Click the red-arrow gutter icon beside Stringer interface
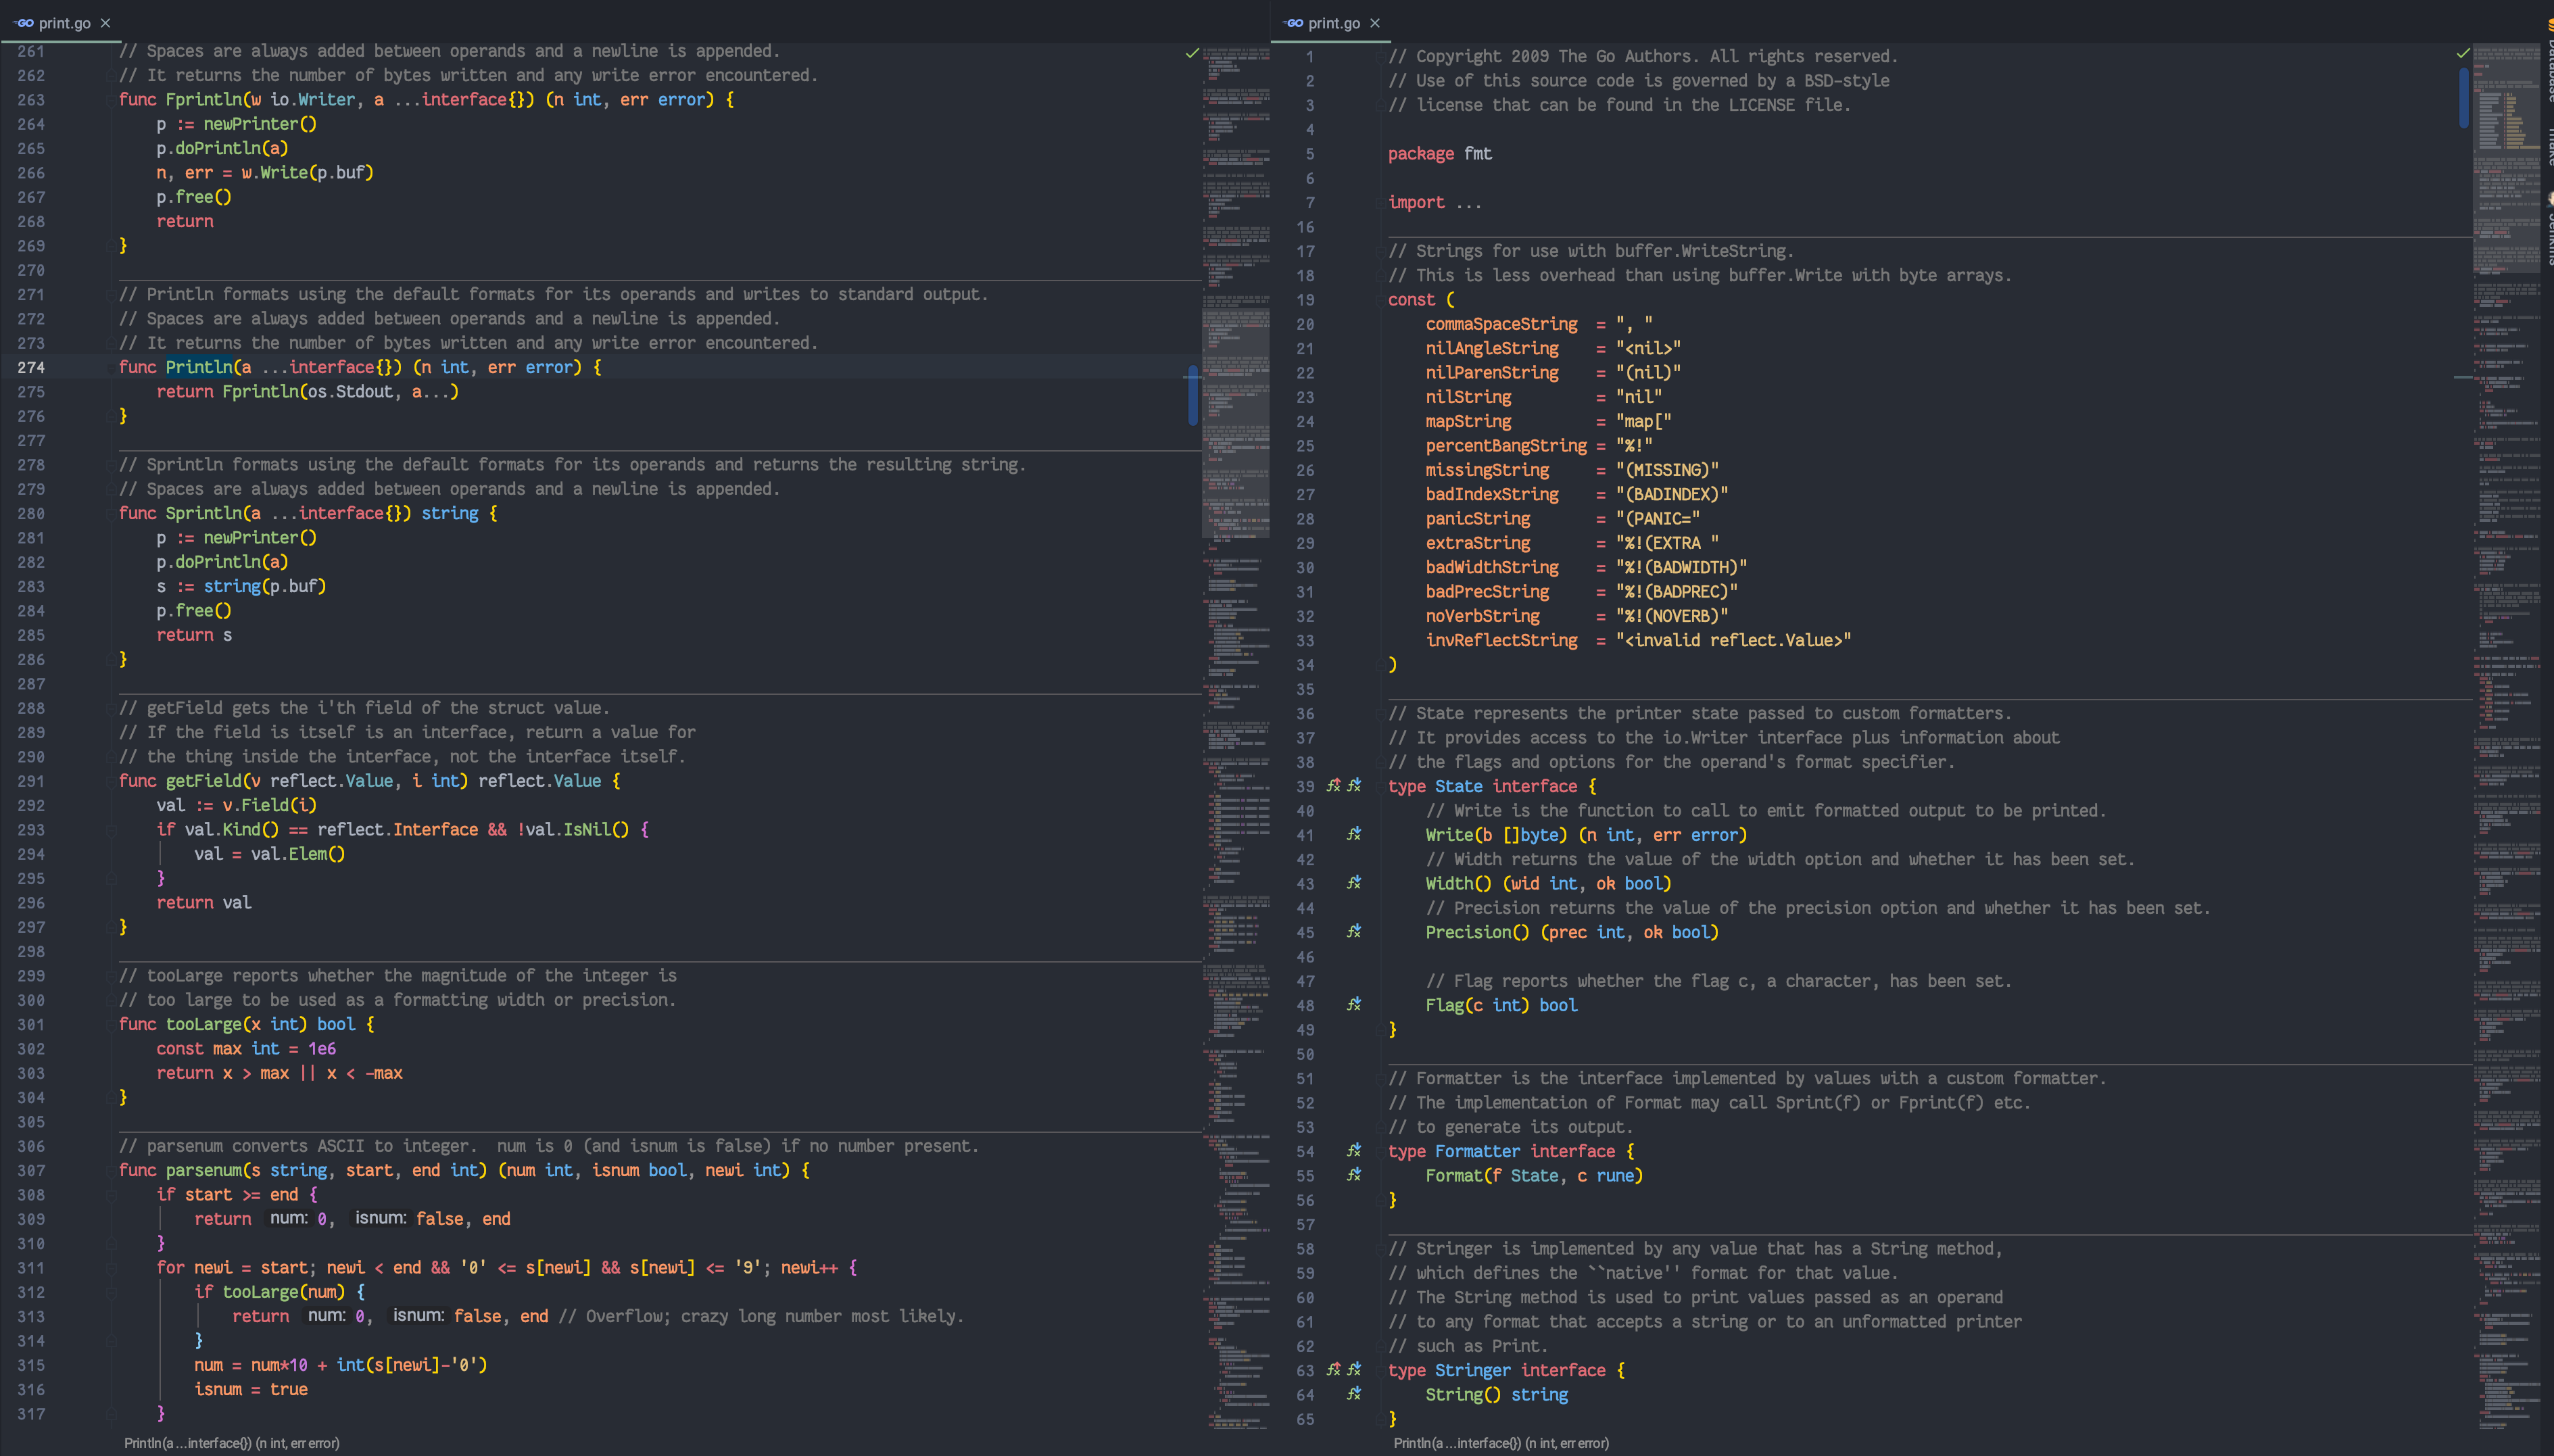This screenshot has width=2554, height=1456. [x=1333, y=1370]
